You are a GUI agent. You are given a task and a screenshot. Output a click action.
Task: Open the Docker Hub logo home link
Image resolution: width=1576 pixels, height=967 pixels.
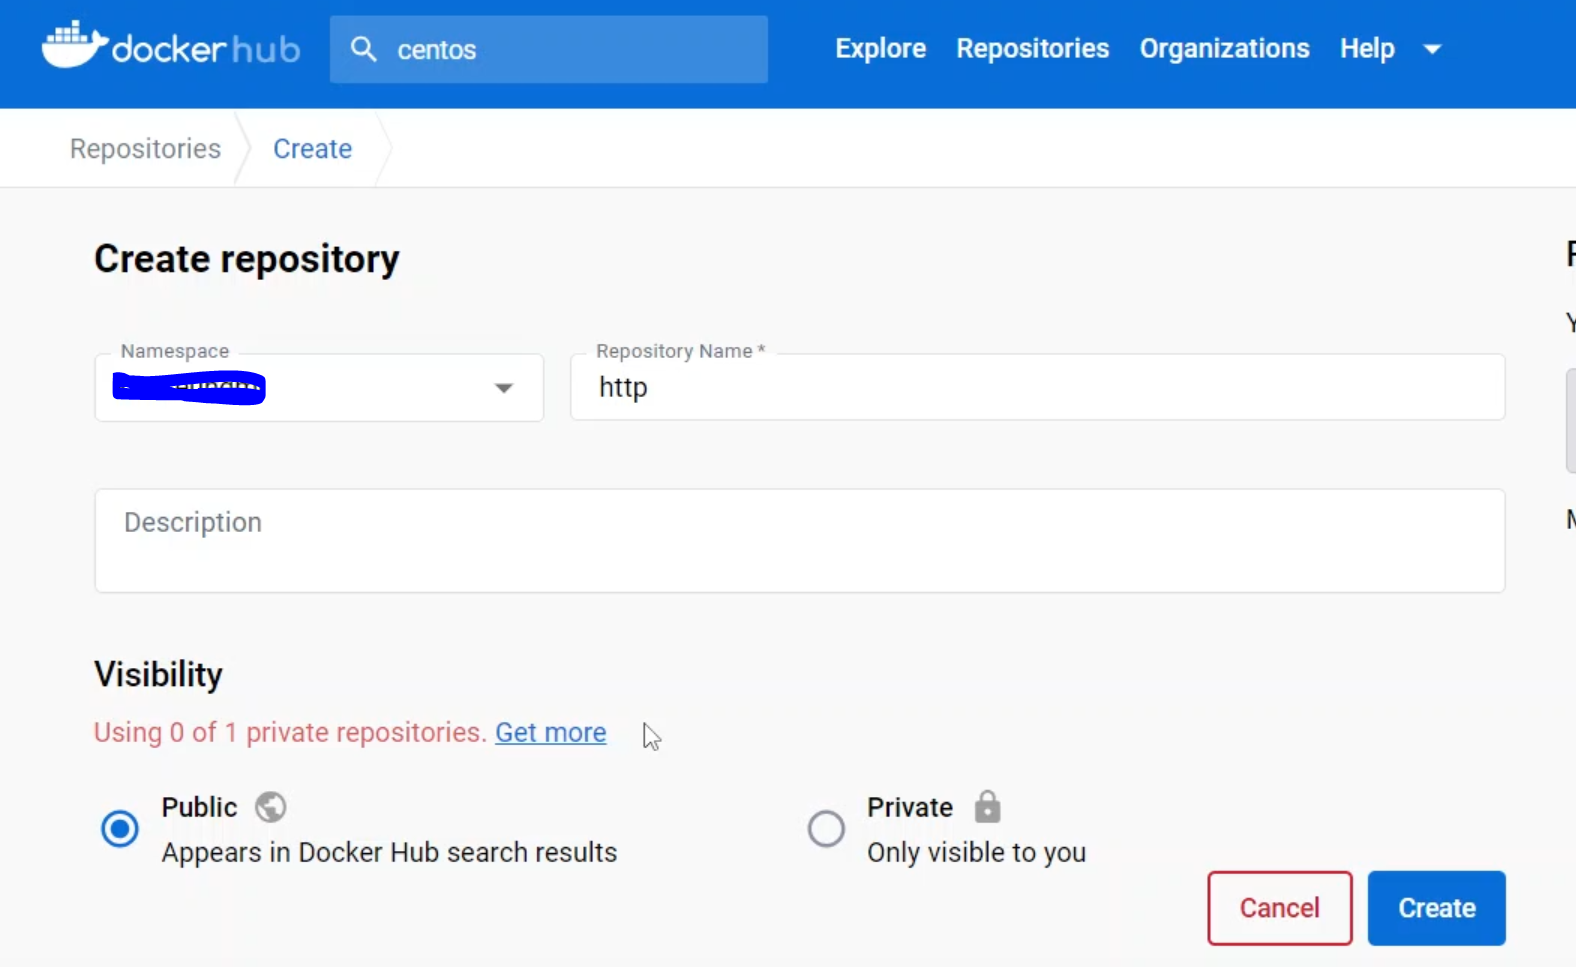171,46
